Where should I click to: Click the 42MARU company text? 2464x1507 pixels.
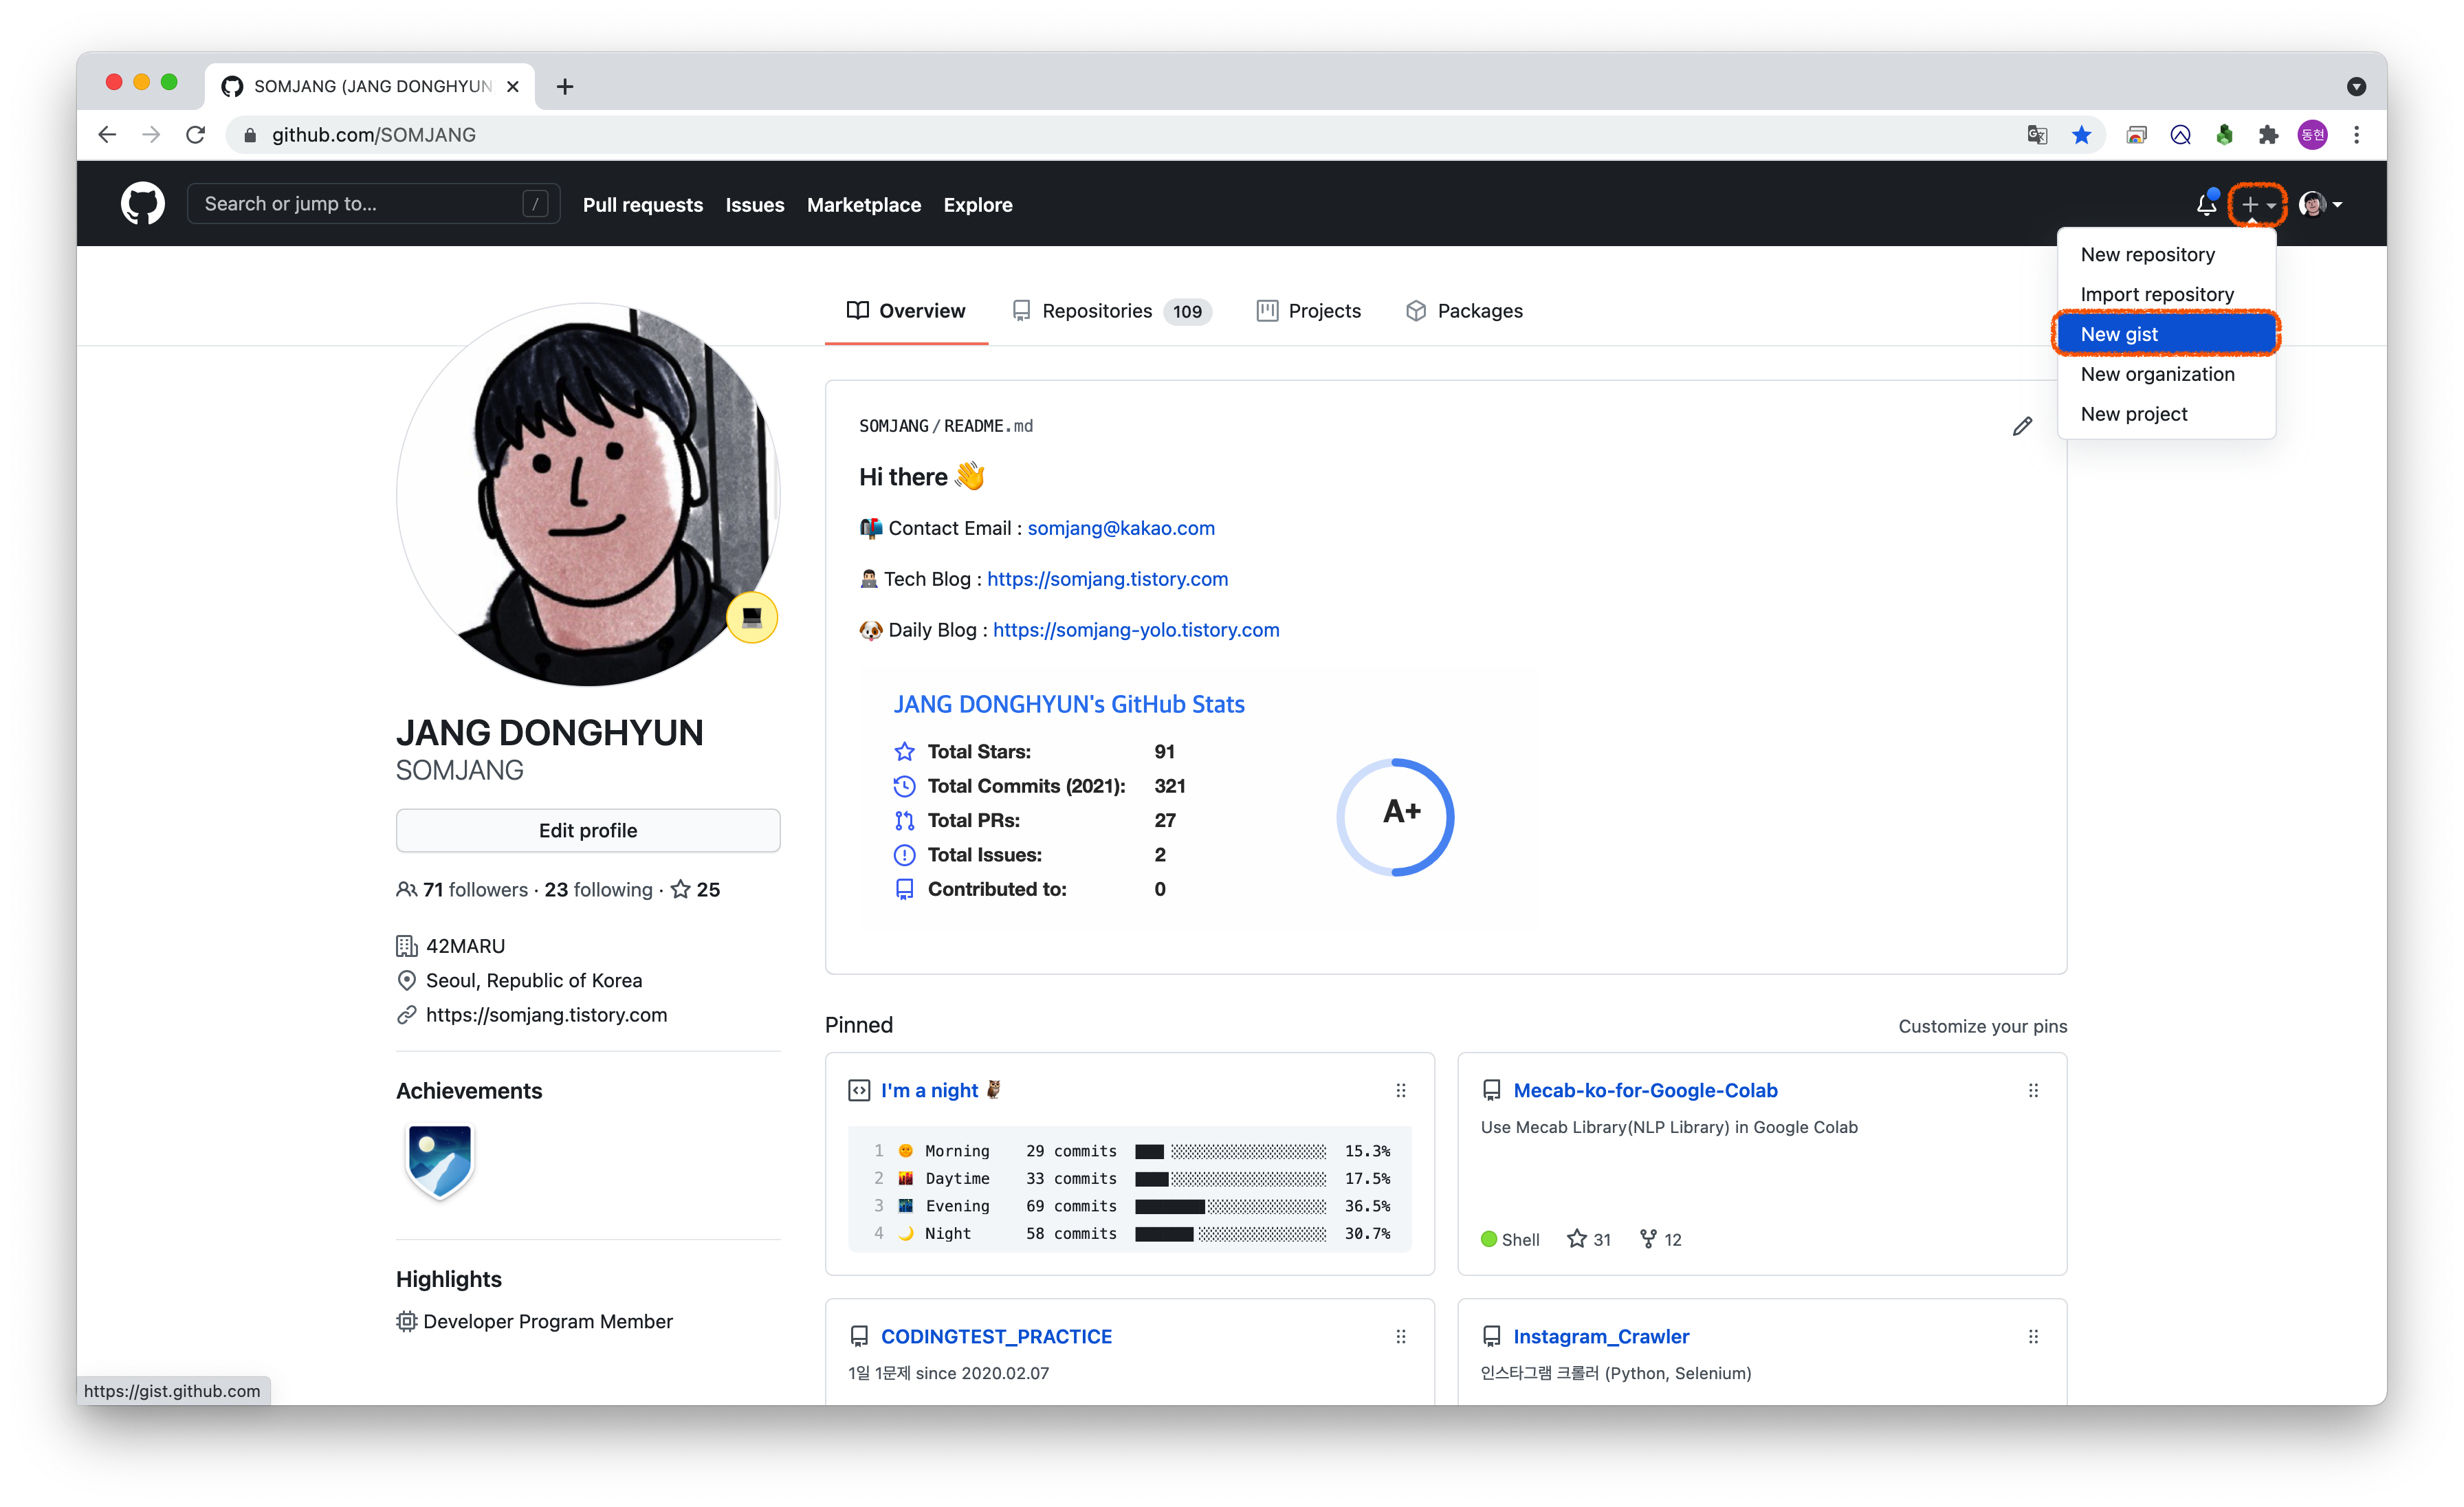click(465, 945)
